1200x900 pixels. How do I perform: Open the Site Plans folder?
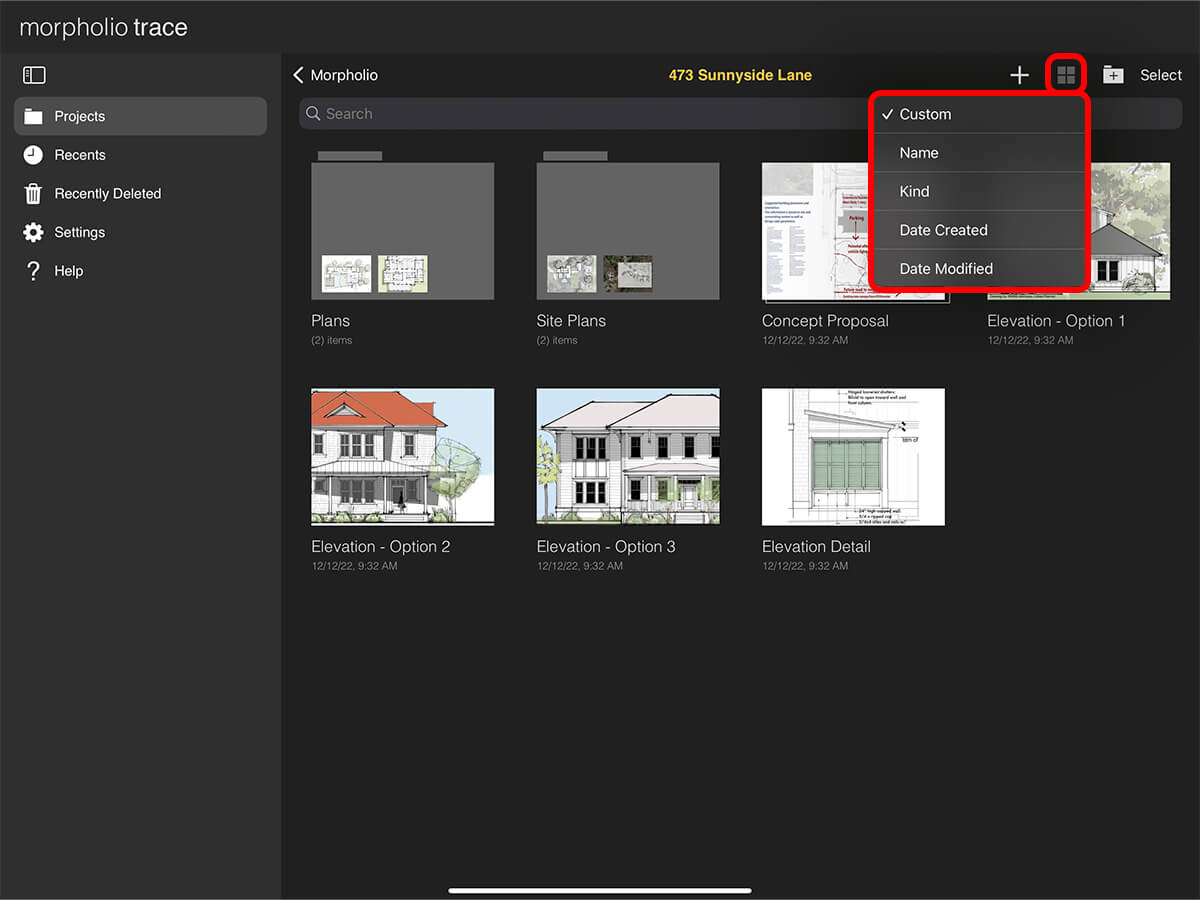(627, 230)
